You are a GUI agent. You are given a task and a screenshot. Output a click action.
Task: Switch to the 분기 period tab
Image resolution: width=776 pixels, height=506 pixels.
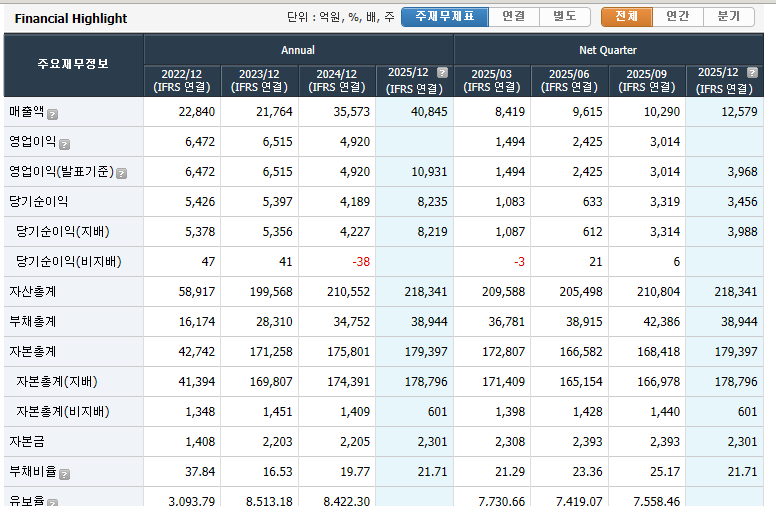(x=729, y=17)
